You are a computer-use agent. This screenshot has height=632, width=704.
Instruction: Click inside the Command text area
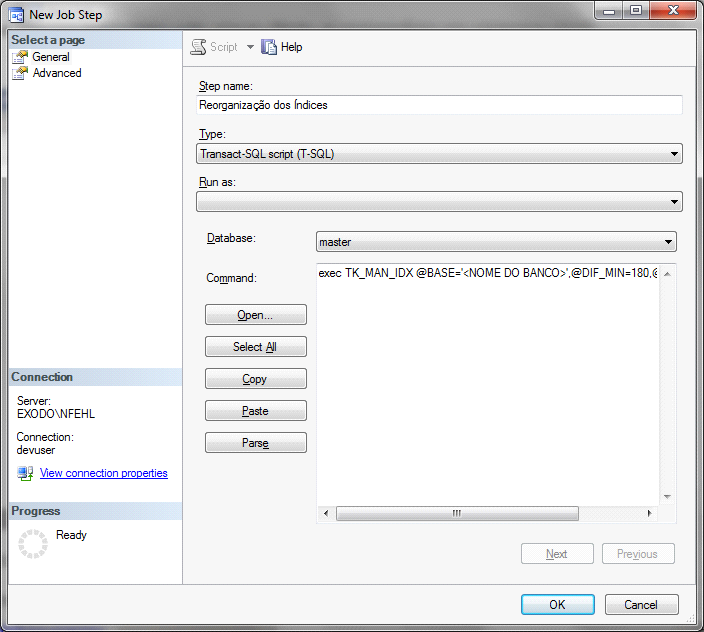click(x=488, y=386)
